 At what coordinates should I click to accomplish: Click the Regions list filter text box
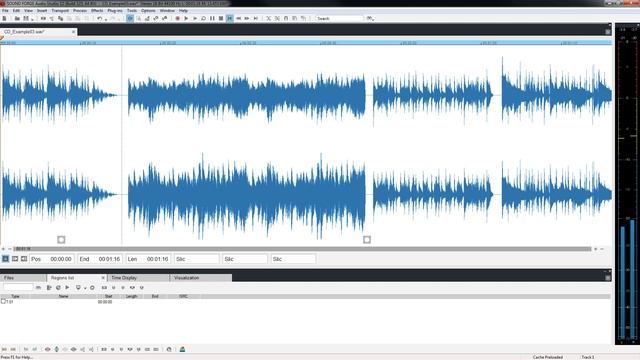(x=18, y=287)
